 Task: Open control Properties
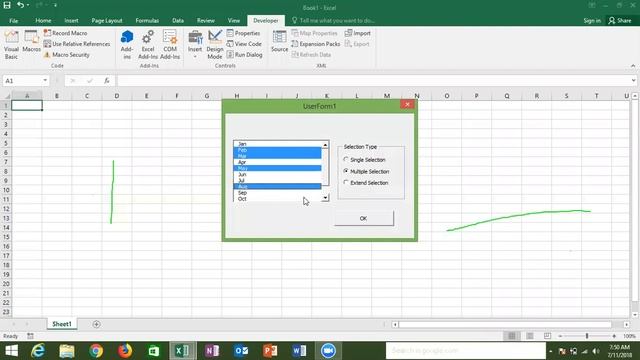click(243, 33)
